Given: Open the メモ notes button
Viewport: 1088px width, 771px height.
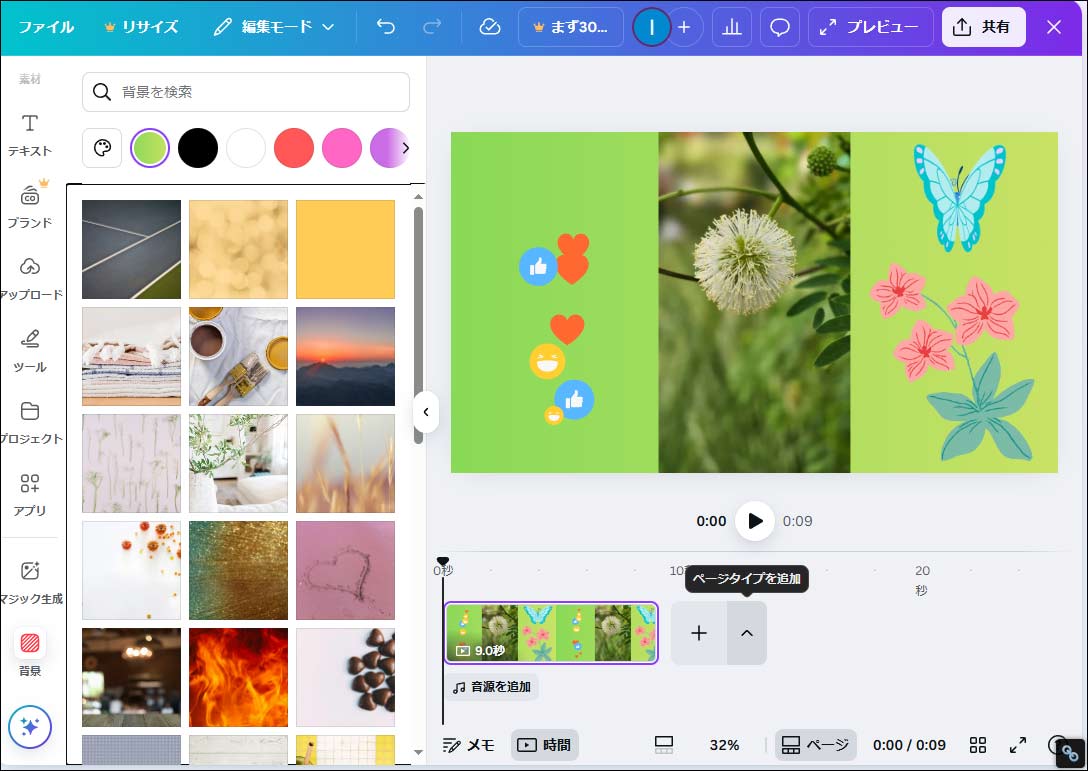Looking at the screenshot, I should pos(469,745).
